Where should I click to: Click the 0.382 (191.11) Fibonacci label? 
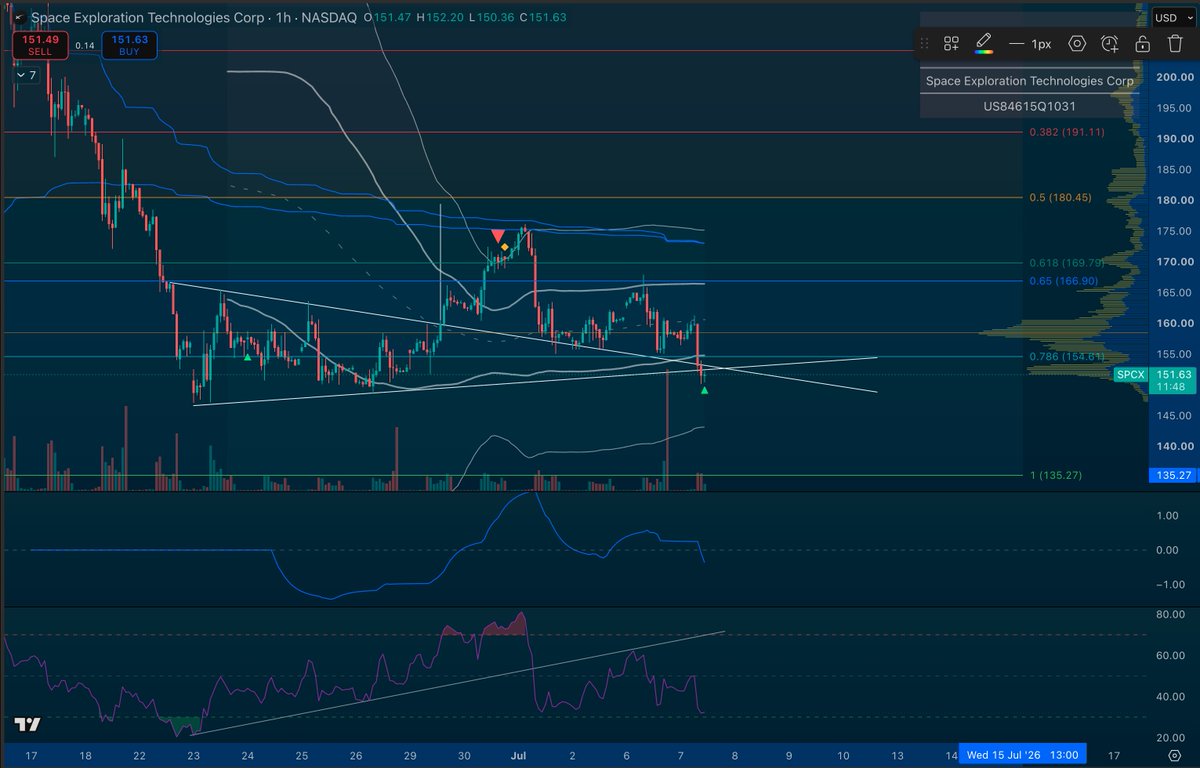[1067, 132]
